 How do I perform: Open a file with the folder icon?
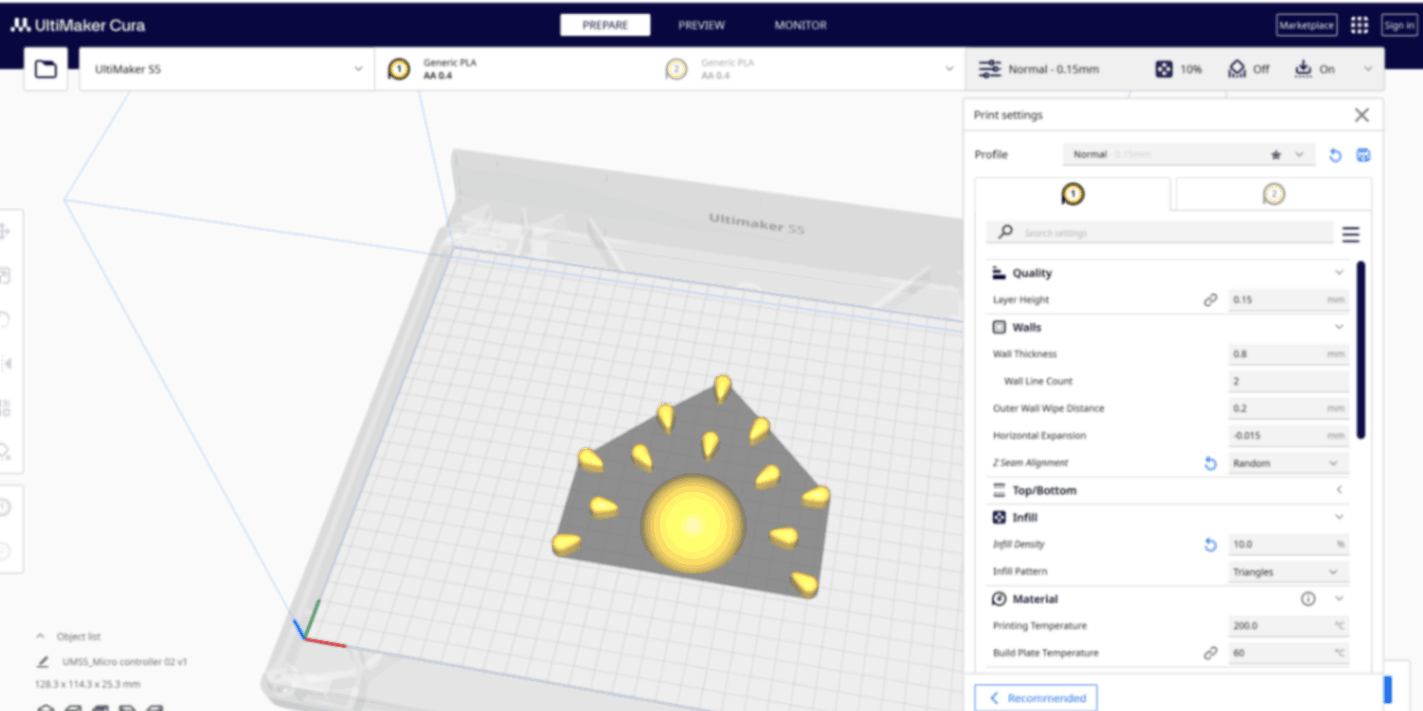(46, 69)
